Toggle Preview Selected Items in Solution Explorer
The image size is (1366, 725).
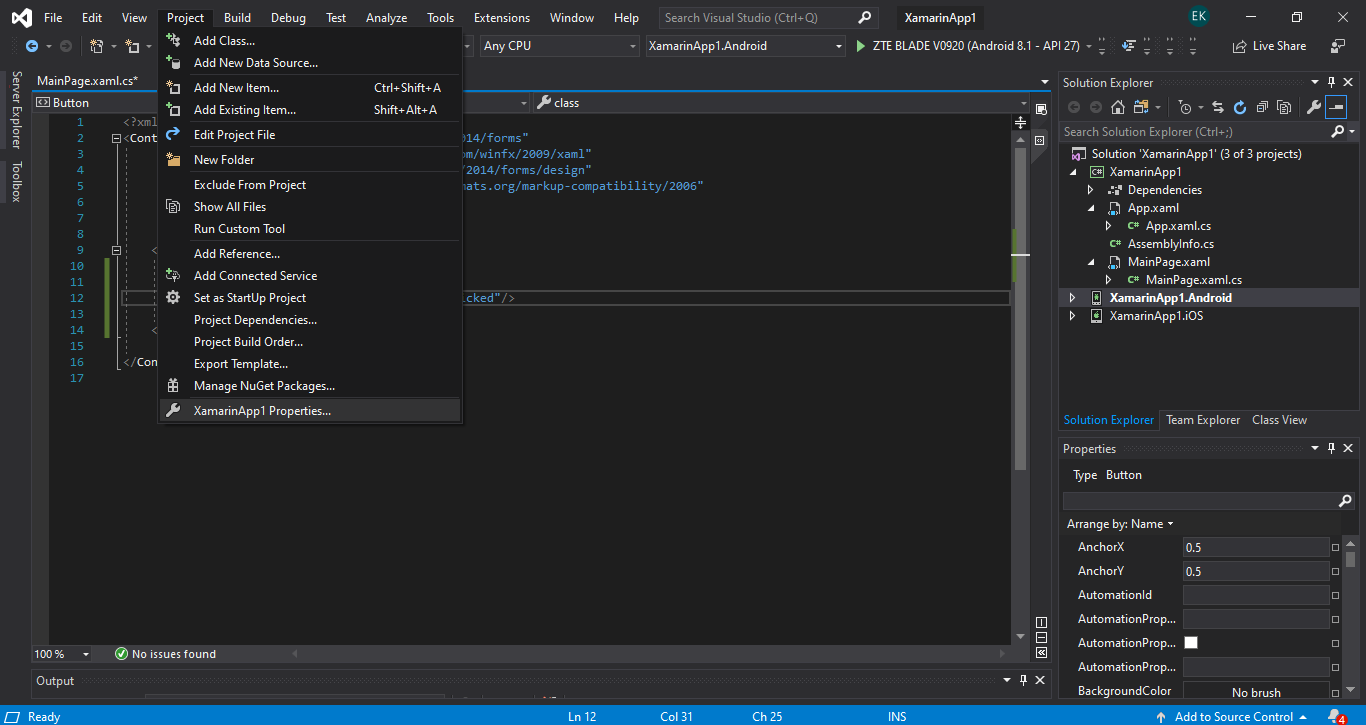pos(1336,107)
